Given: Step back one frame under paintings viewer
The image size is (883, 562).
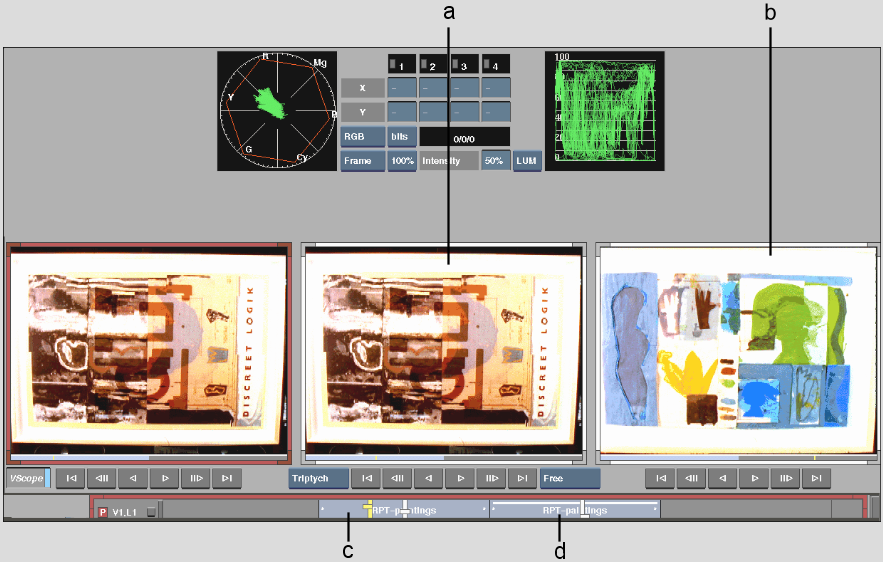Looking at the screenshot, I should tap(692, 478).
